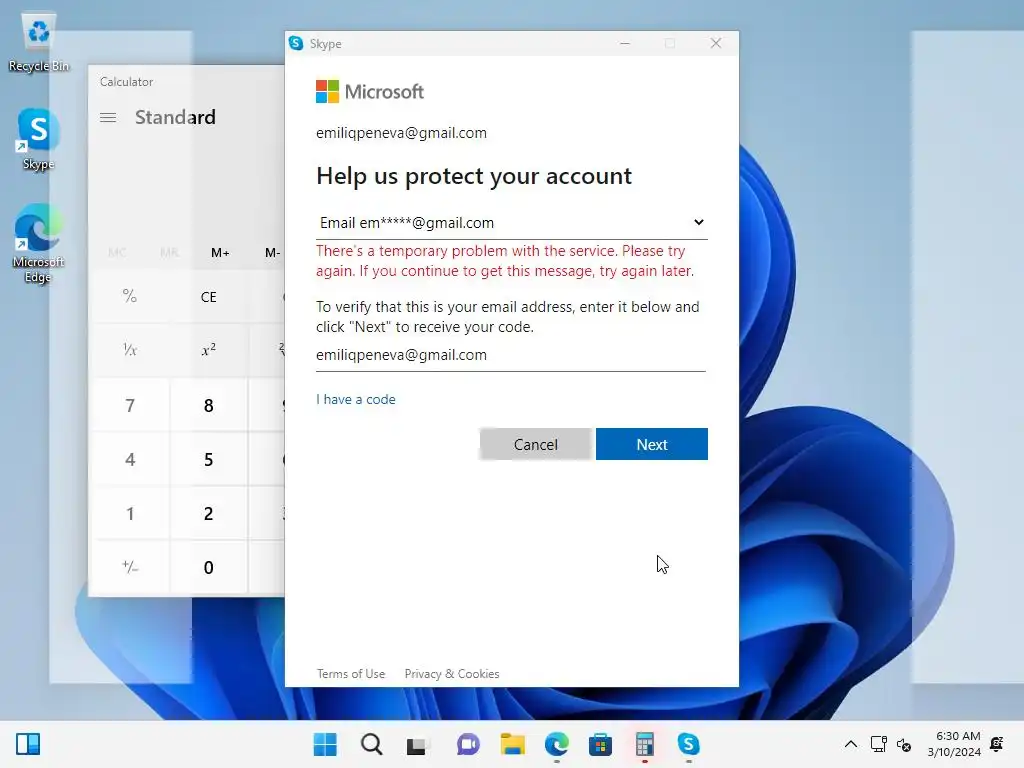This screenshot has width=1024, height=768.
Task: Click the red service error message
Action: click(505, 261)
